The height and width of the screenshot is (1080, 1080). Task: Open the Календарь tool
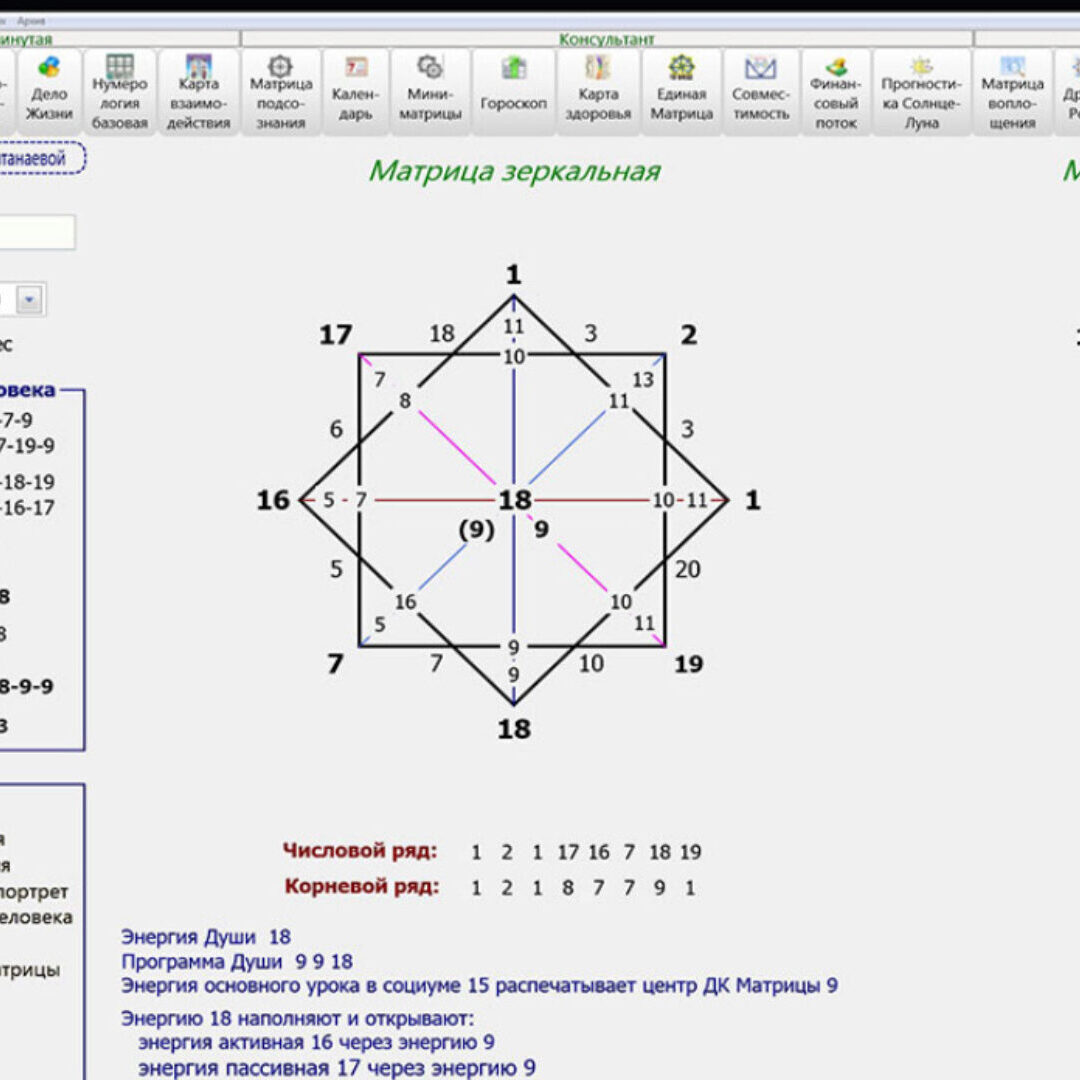point(355,92)
